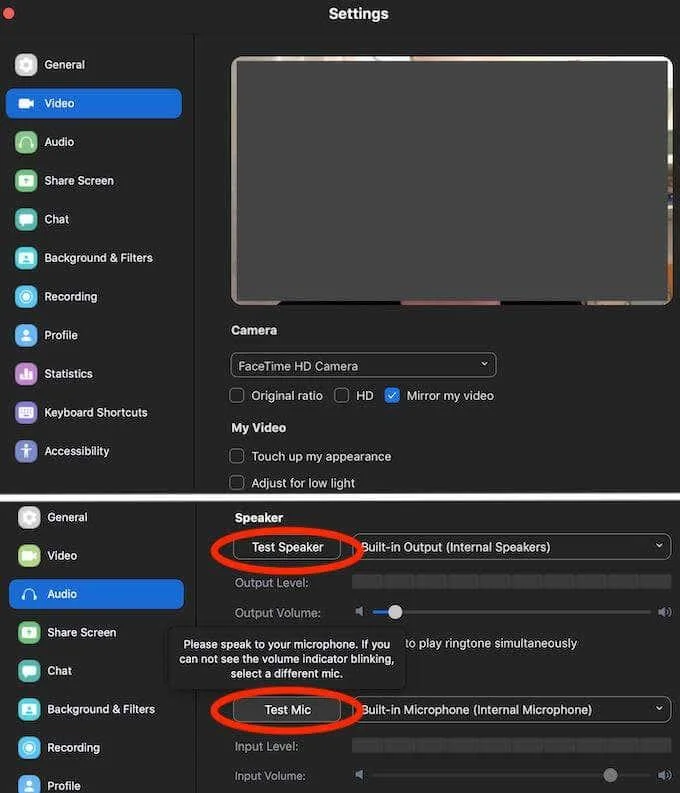Uncheck Mirror my video
Screen dimensions: 680x793
point(392,395)
